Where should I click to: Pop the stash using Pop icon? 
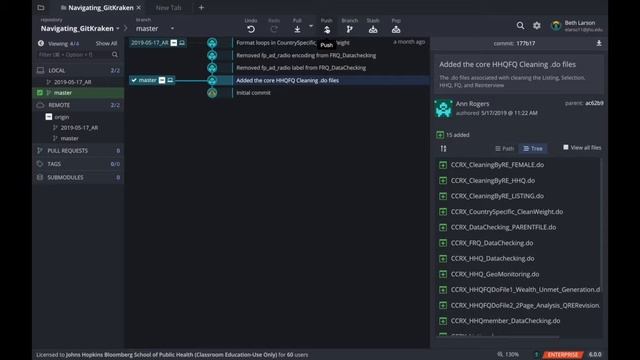[x=396, y=29]
